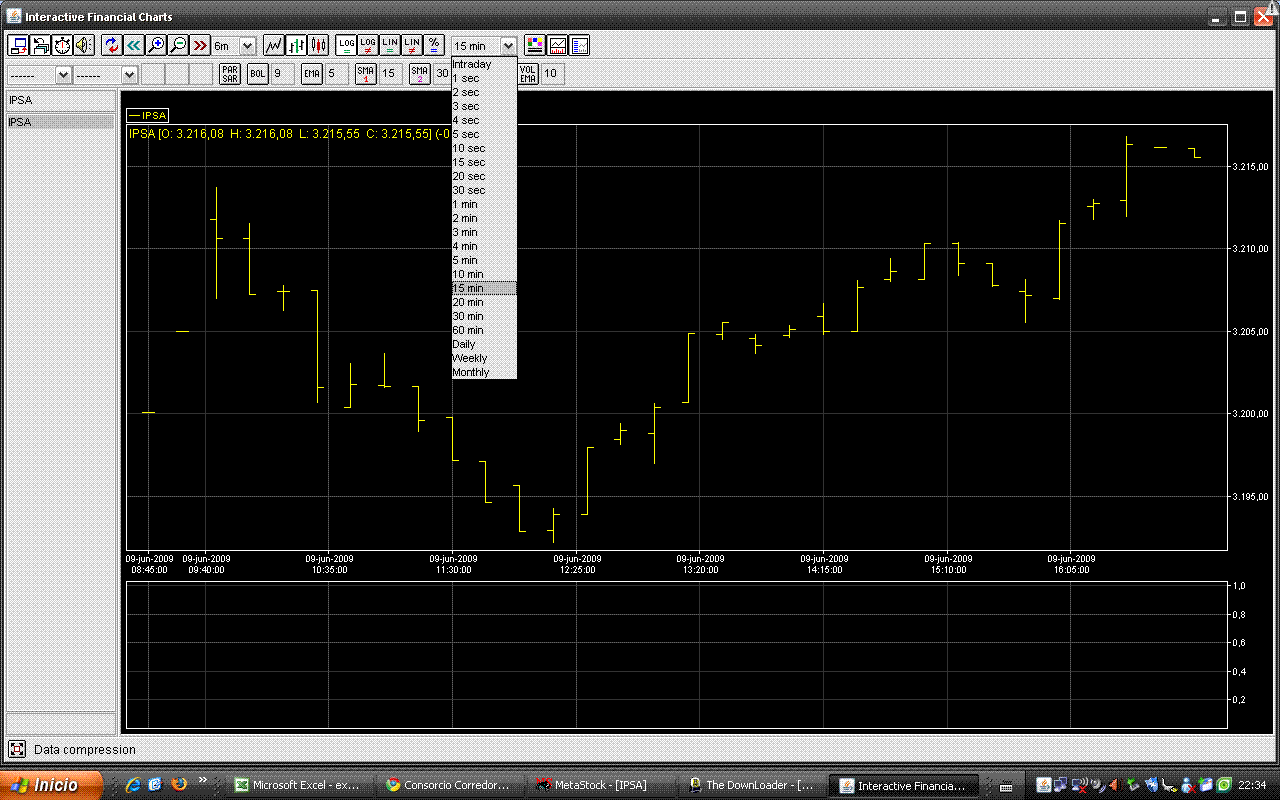Screen dimensions: 1280x800
Task: Switch to candlestick chart style
Action: [319, 45]
